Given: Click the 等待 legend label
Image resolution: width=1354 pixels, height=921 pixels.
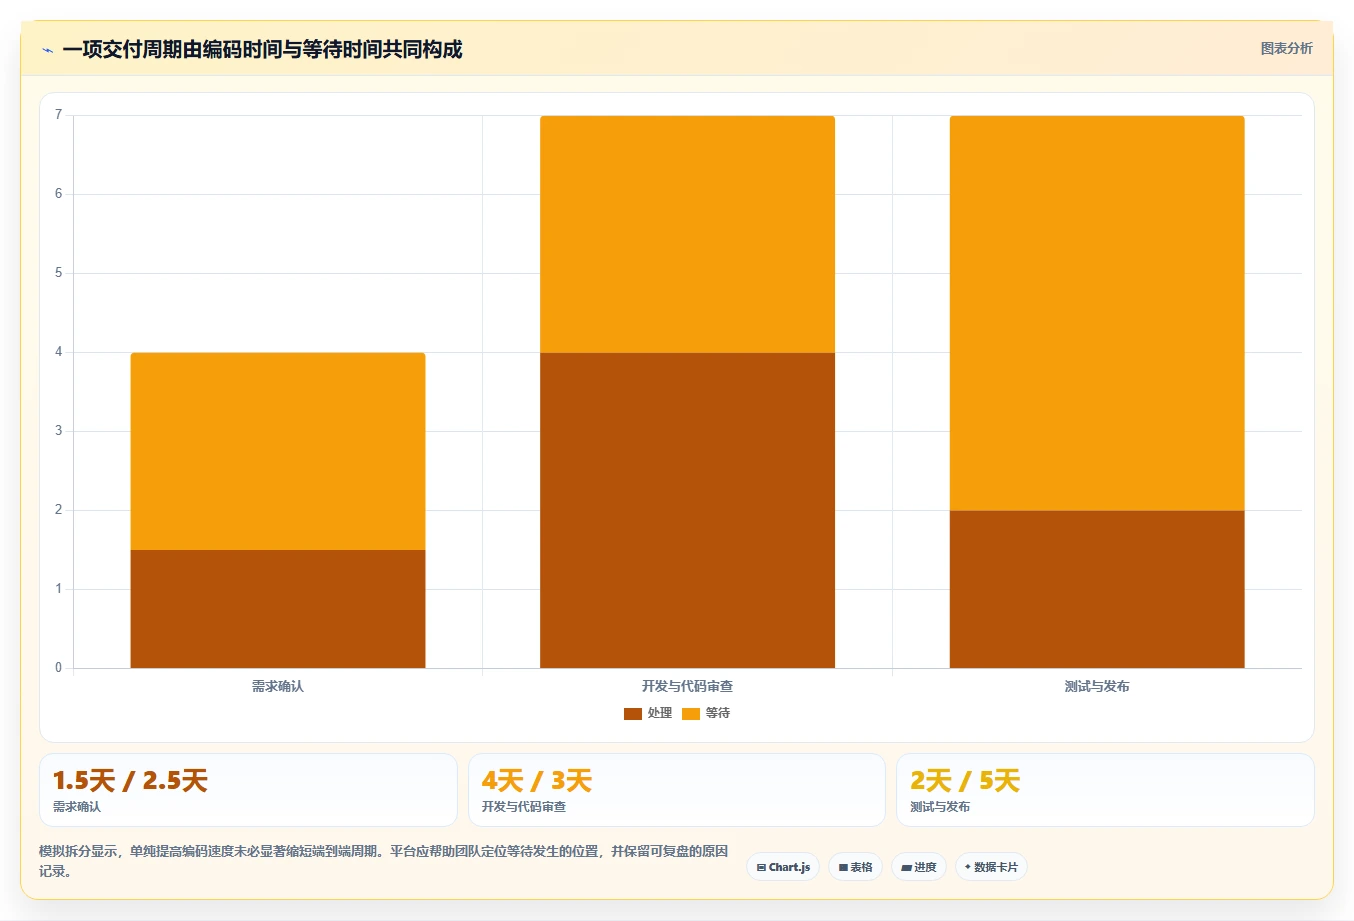Looking at the screenshot, I should coord(718,713).
